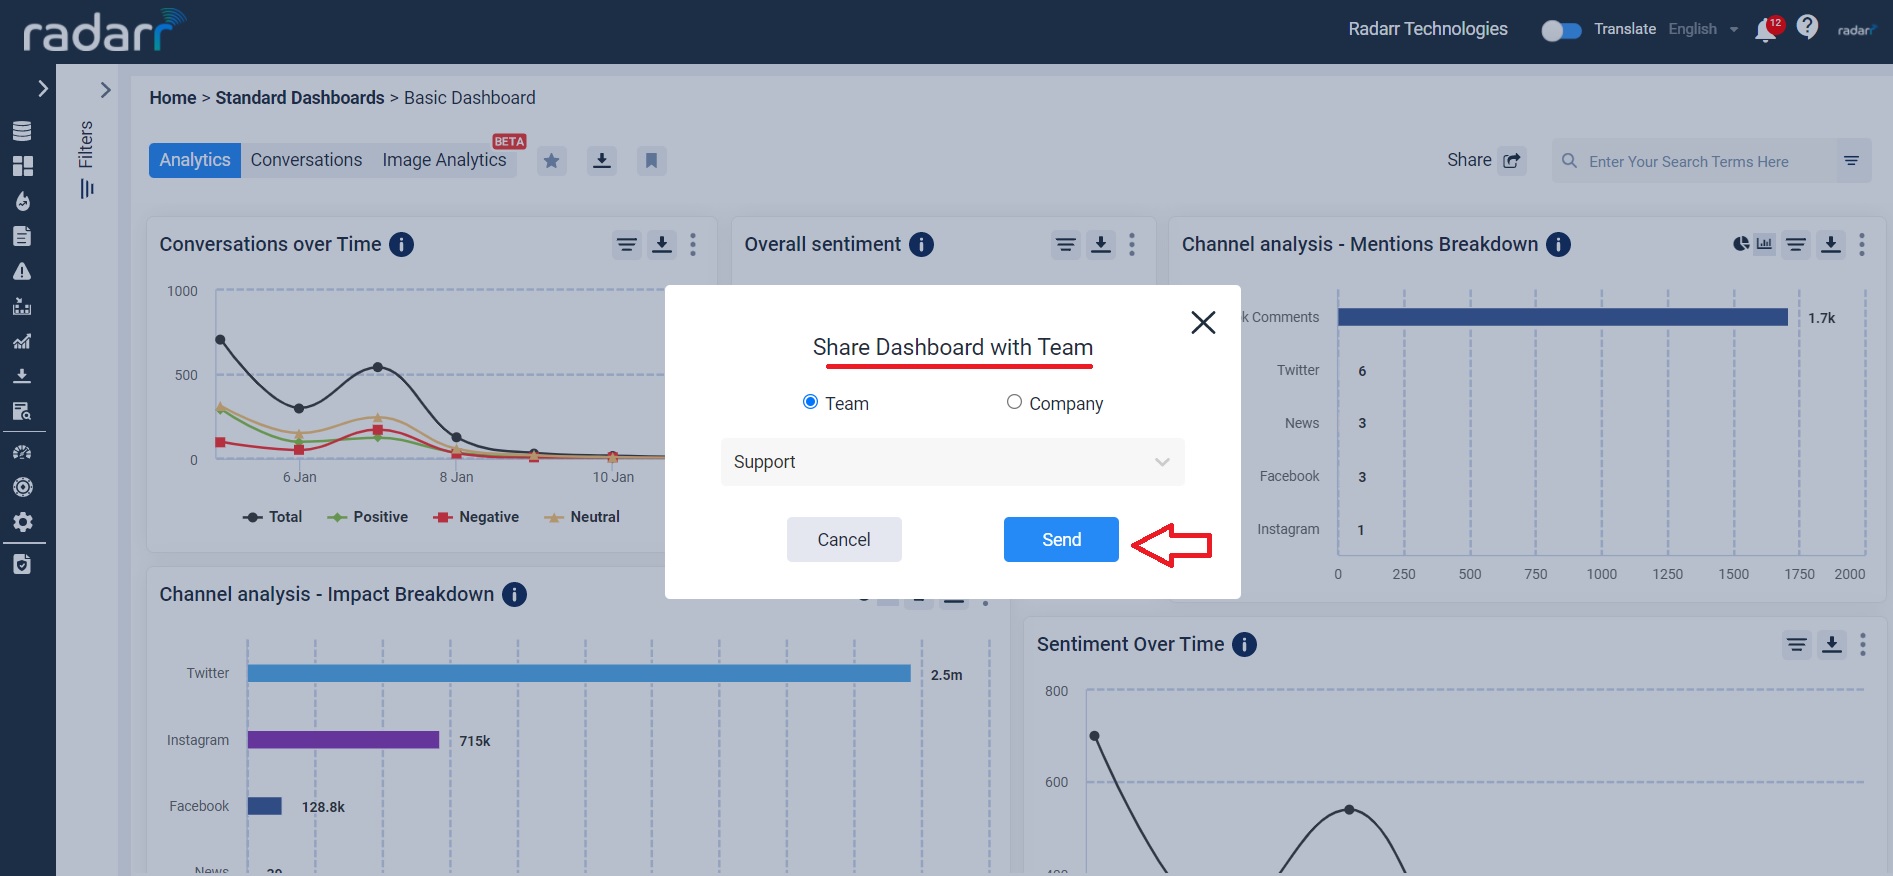Show info for Impact Breakdown widget

(514, 594)
